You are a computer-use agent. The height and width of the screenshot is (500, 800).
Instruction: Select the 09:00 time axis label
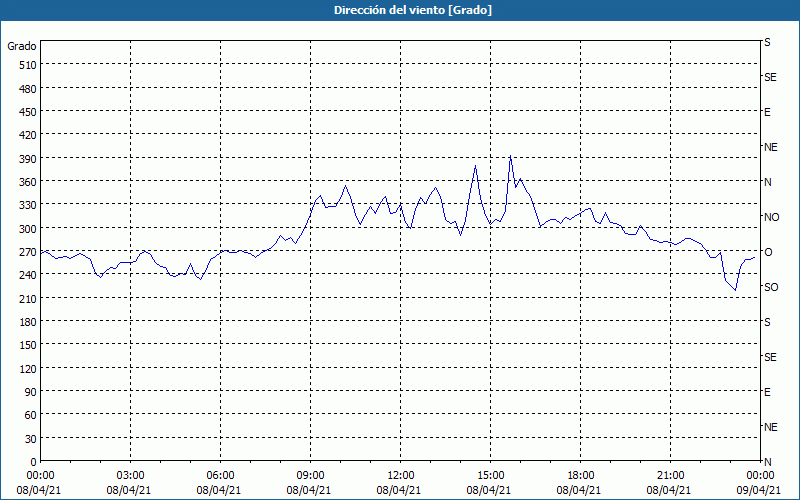coord(310,476)
